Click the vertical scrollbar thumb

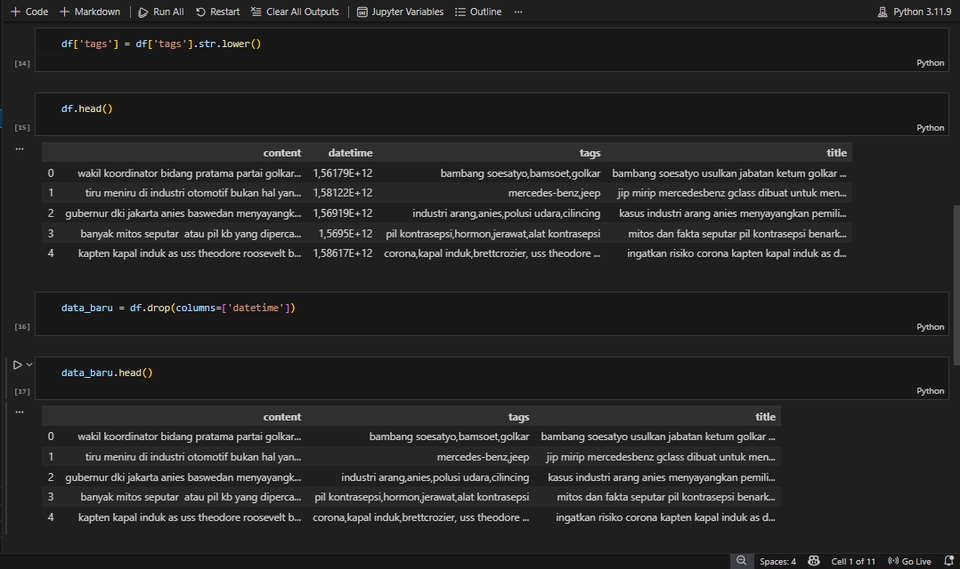tap(956, 285)
